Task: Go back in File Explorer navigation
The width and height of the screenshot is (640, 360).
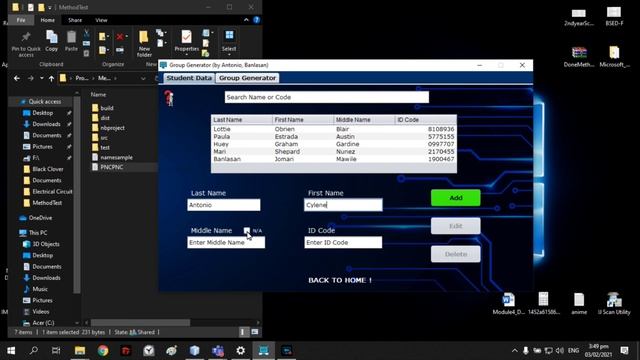Action: [x=17, y=78]
